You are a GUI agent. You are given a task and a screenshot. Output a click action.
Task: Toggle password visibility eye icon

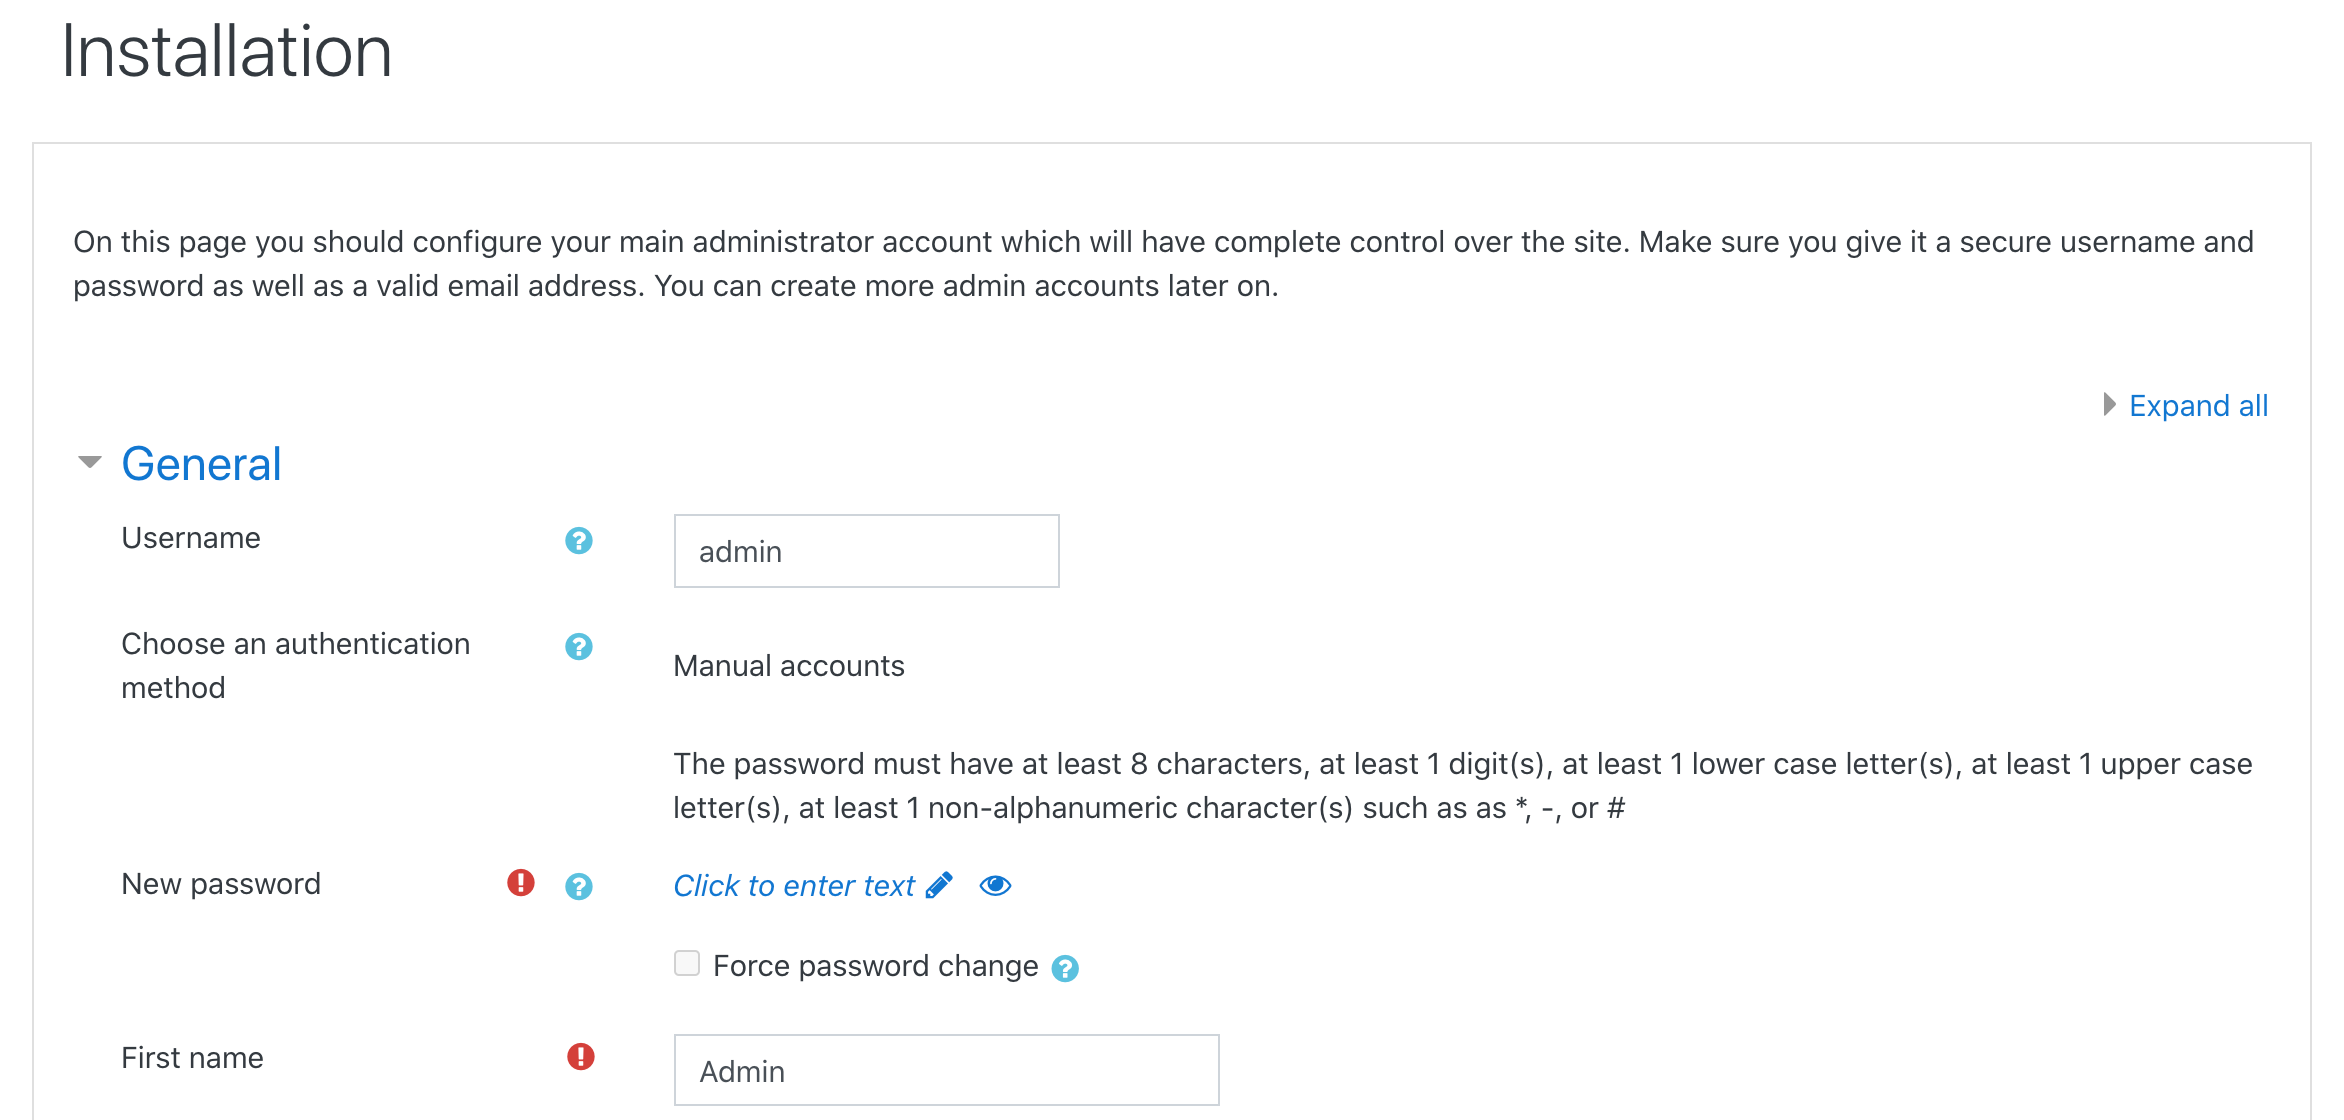995,886
